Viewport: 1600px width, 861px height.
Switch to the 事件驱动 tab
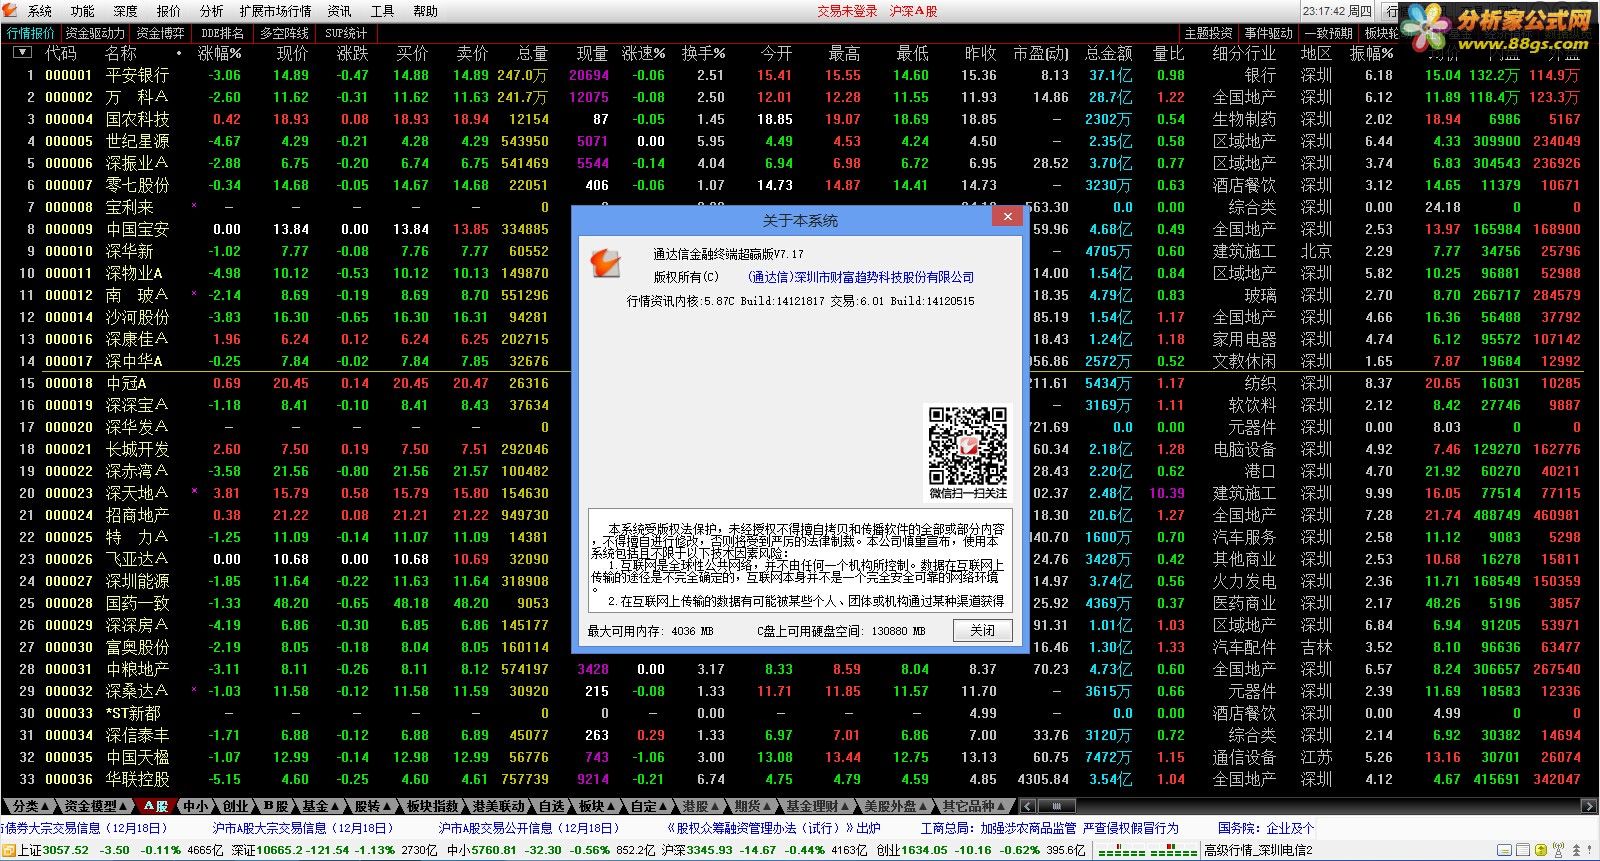click(1269, 33)
